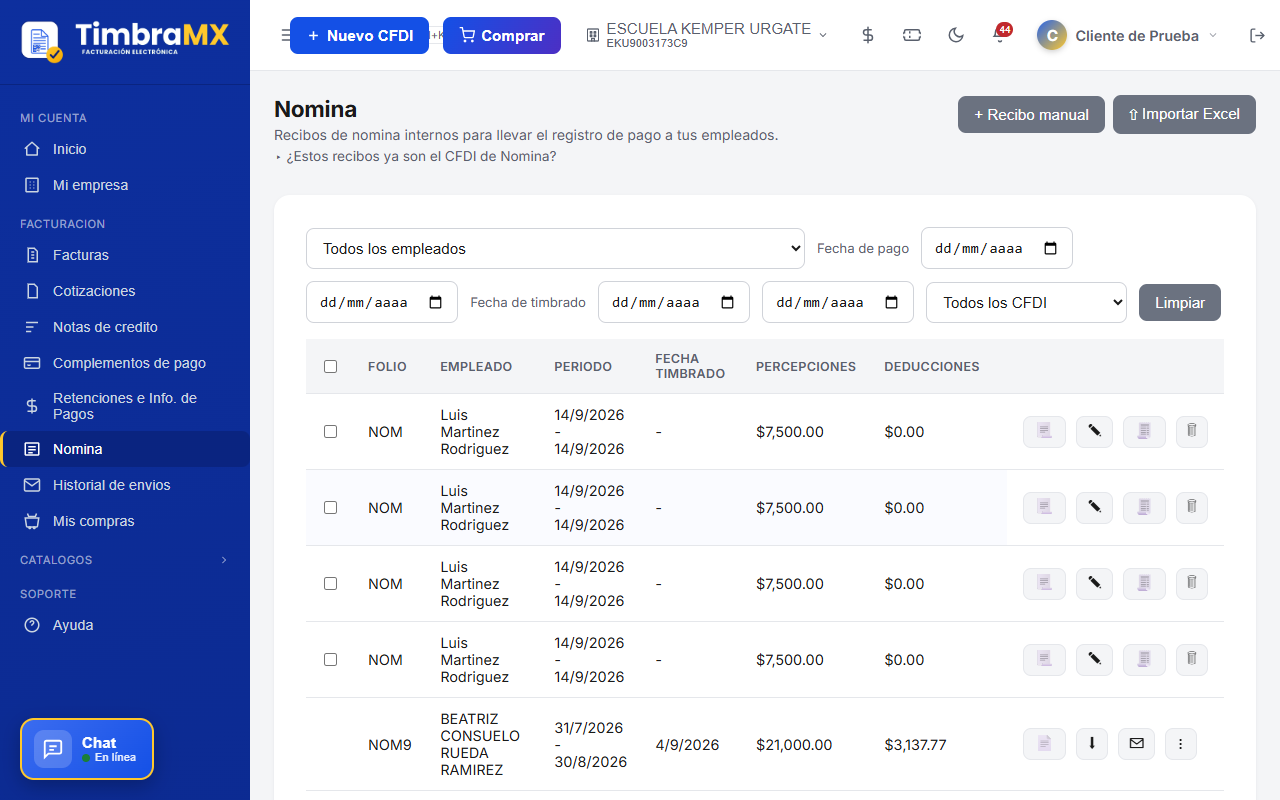View the document icon for NOM9 row
1280x800 pixels.
pos(1044,744)
